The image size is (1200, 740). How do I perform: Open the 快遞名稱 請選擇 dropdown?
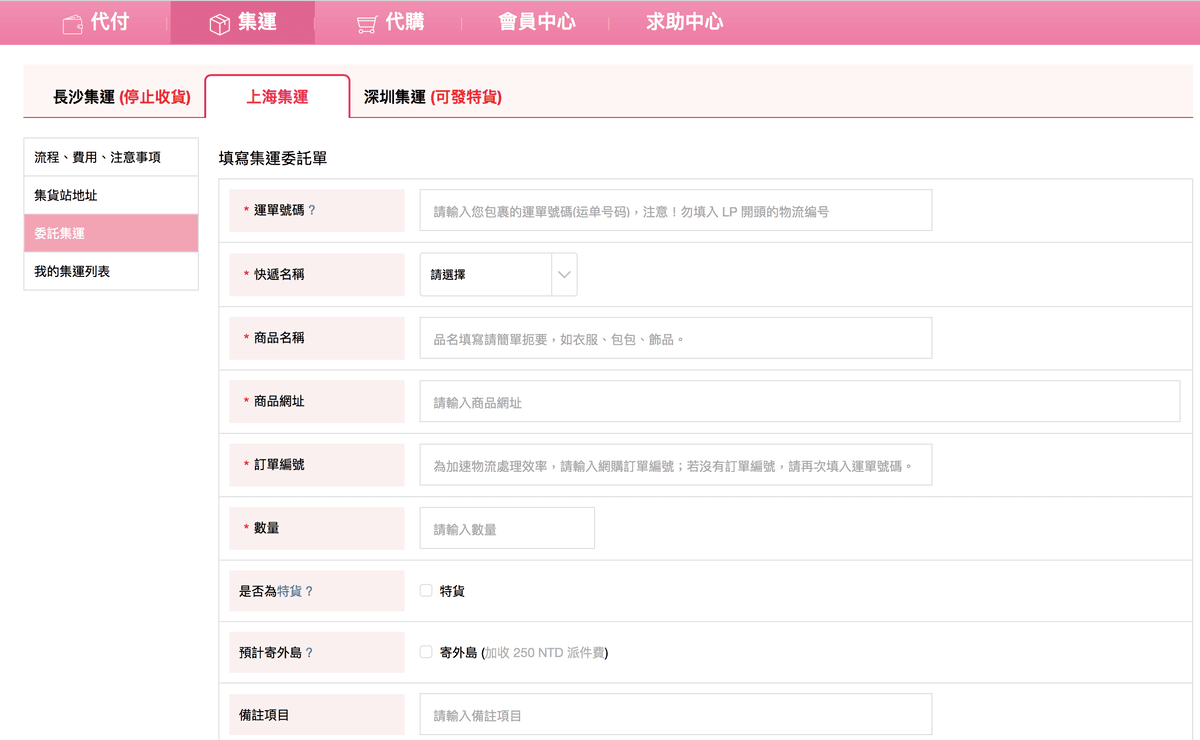point(486,275)
